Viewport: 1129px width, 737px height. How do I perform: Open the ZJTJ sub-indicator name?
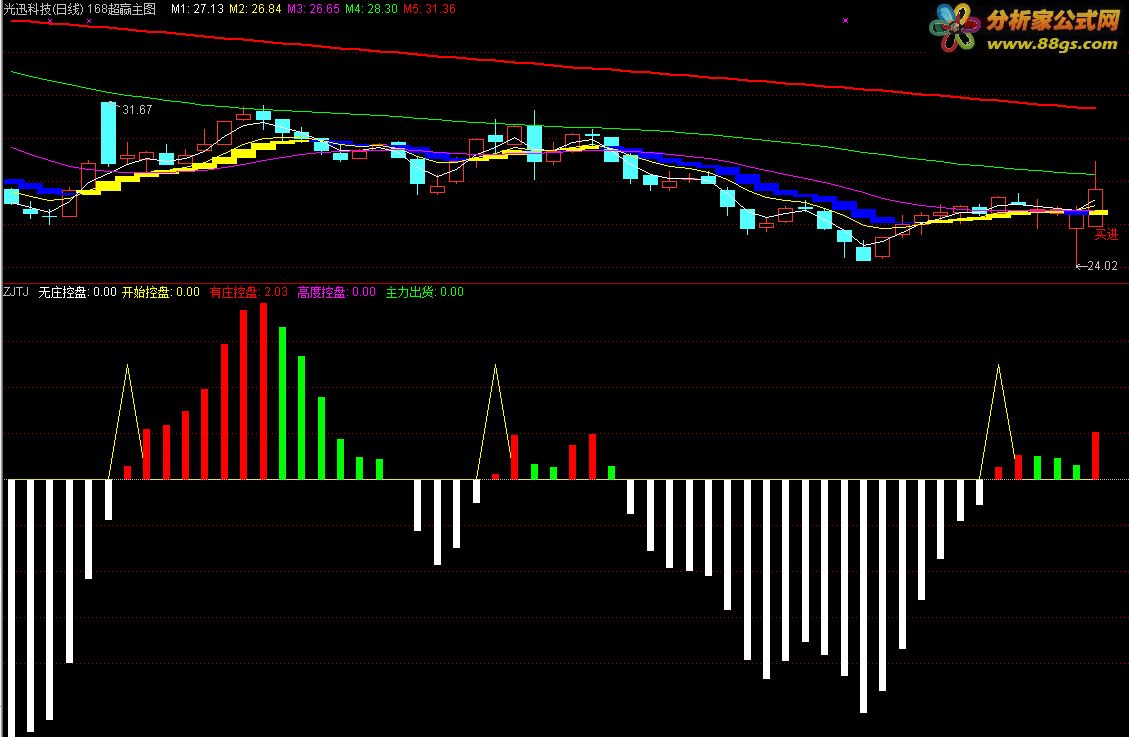coord(16,291)
